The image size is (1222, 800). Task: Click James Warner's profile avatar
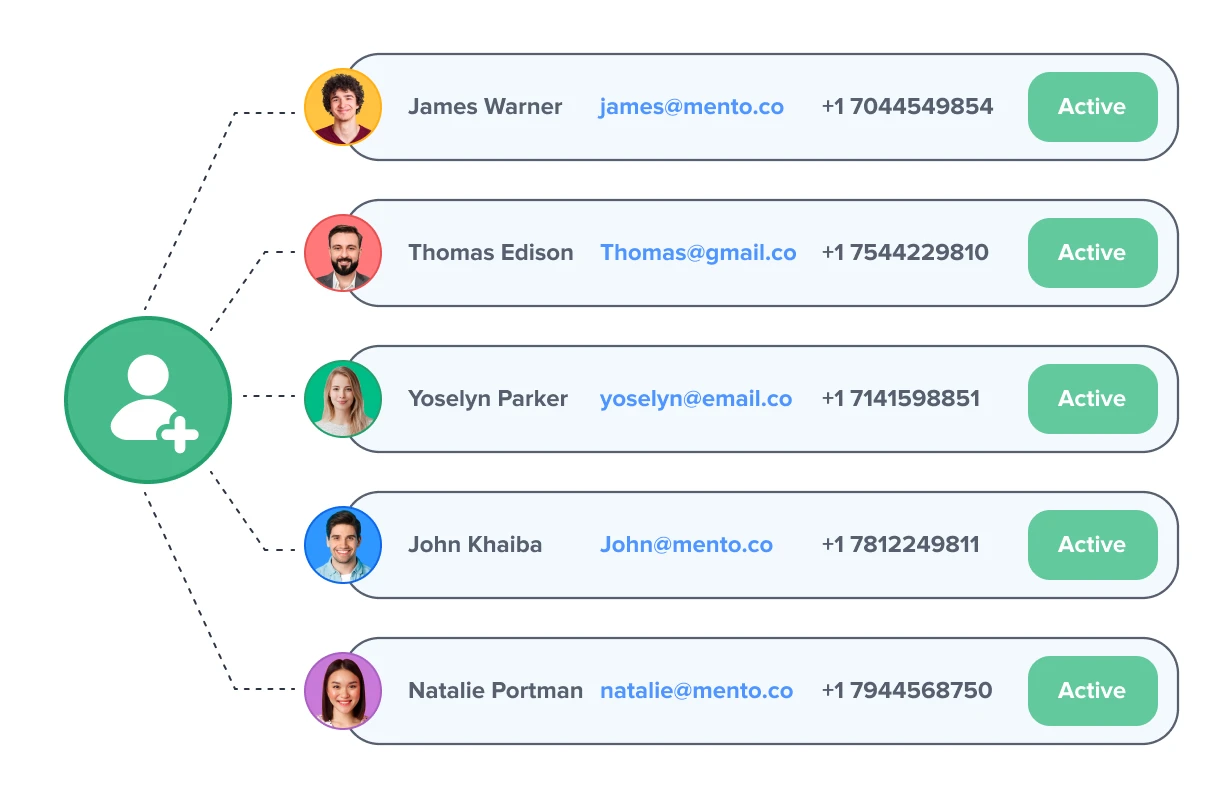(x=343, y=107)
